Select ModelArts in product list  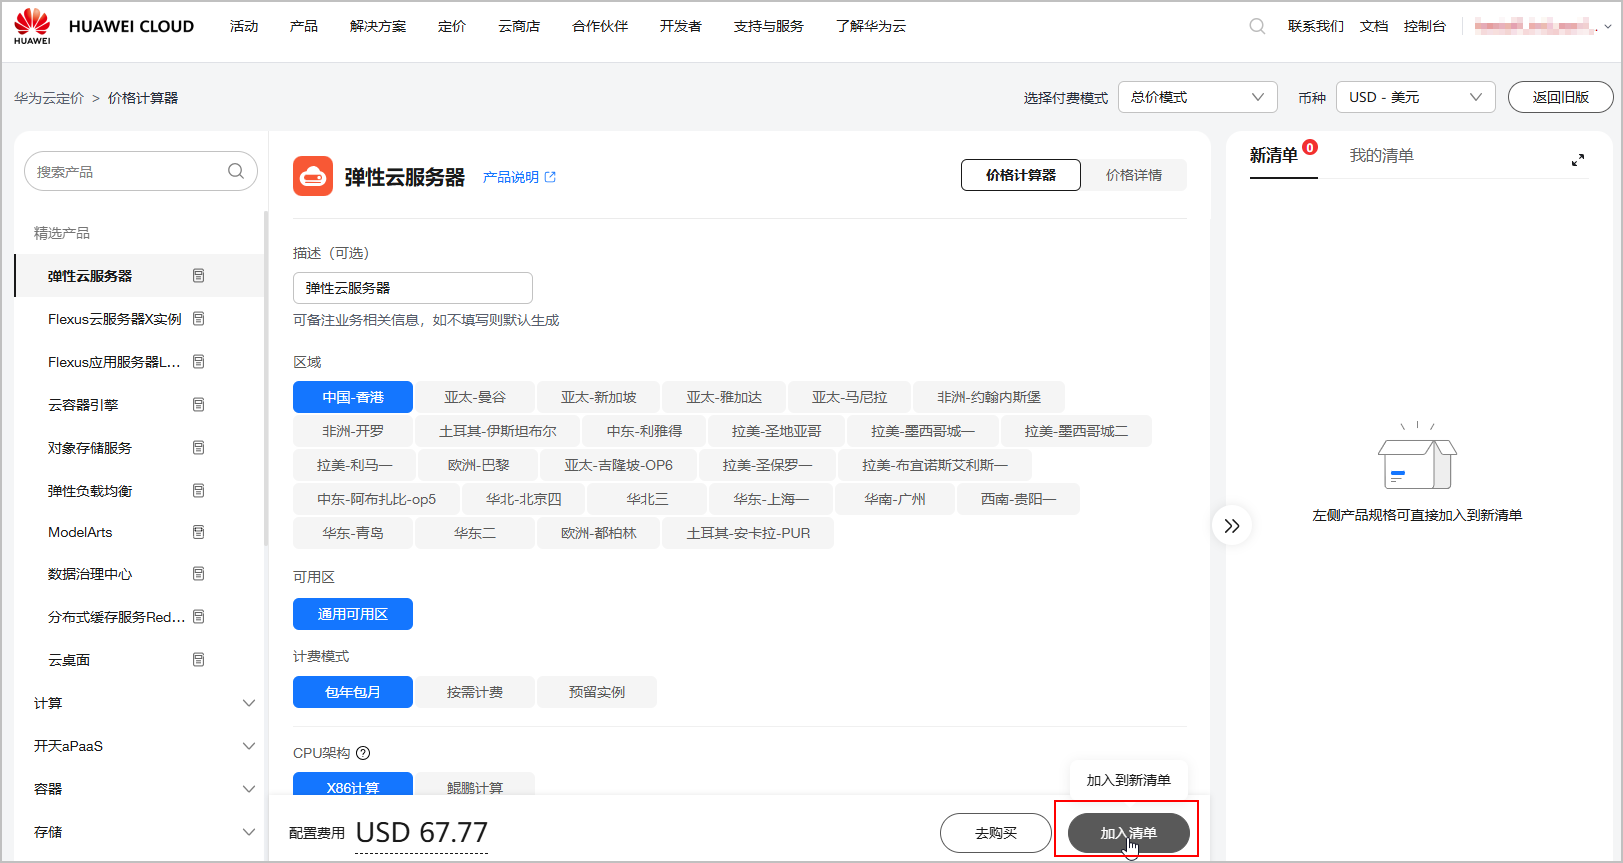click(x=80, y=532)
